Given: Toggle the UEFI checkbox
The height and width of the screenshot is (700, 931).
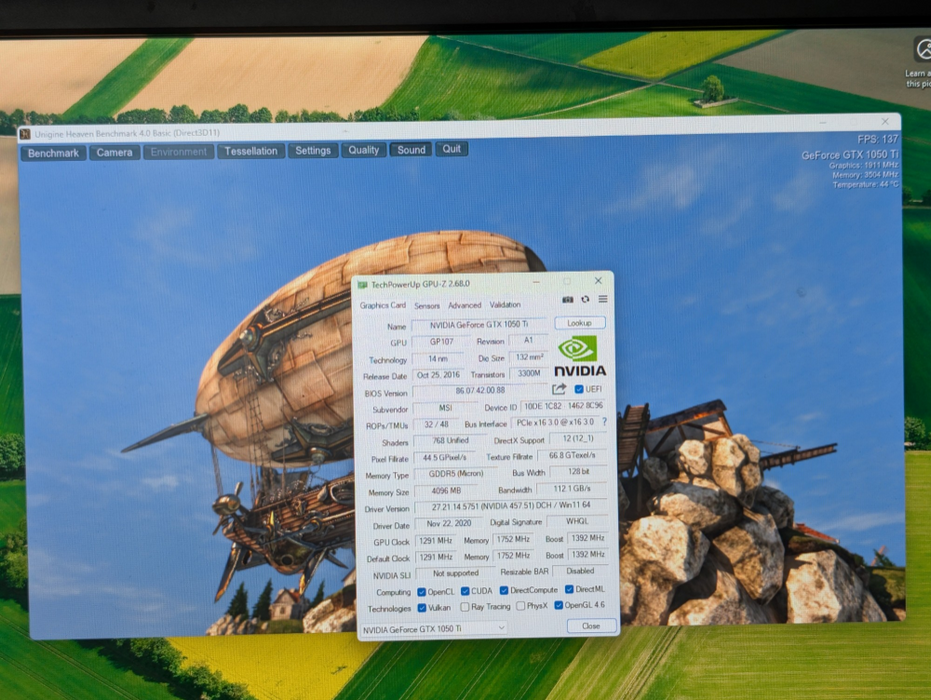Looking at the screenshot, I should click(x=579, y=389).
